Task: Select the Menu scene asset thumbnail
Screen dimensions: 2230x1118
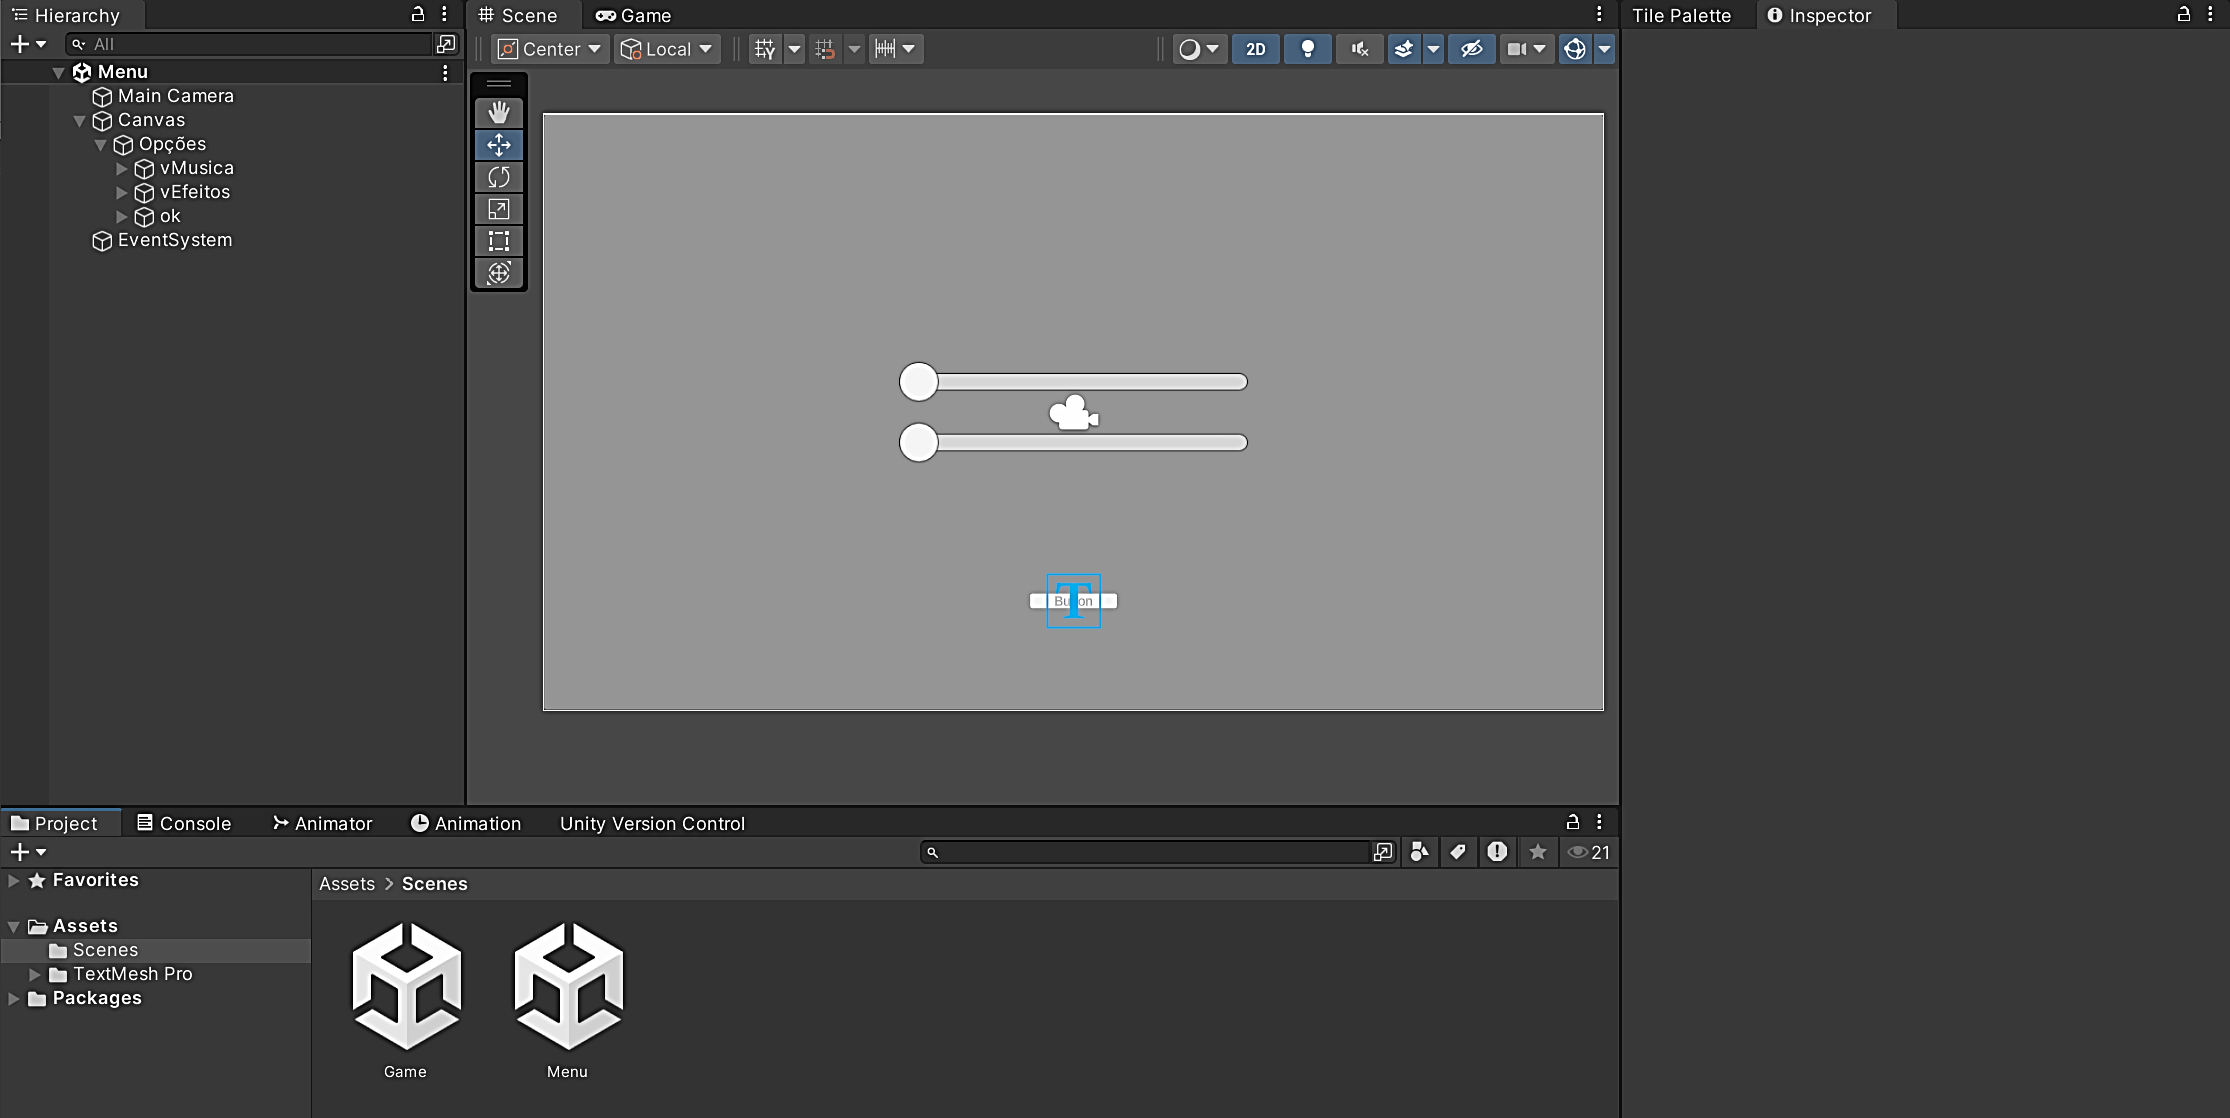Action: (568, 986)
